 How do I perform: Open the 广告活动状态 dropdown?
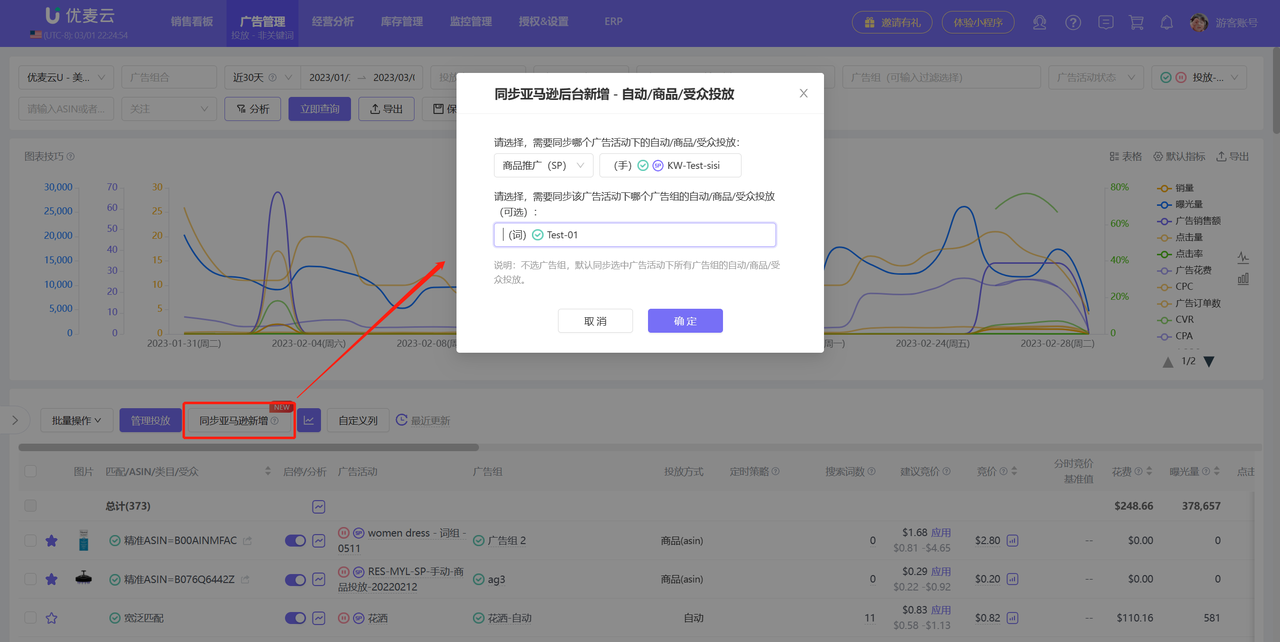[x=1095, y=78]
